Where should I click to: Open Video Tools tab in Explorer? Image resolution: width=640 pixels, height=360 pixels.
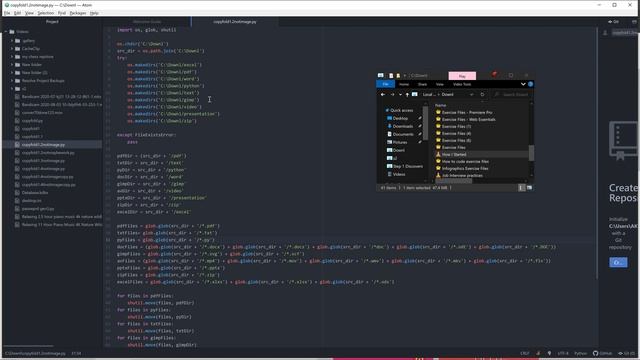point(462,84)
